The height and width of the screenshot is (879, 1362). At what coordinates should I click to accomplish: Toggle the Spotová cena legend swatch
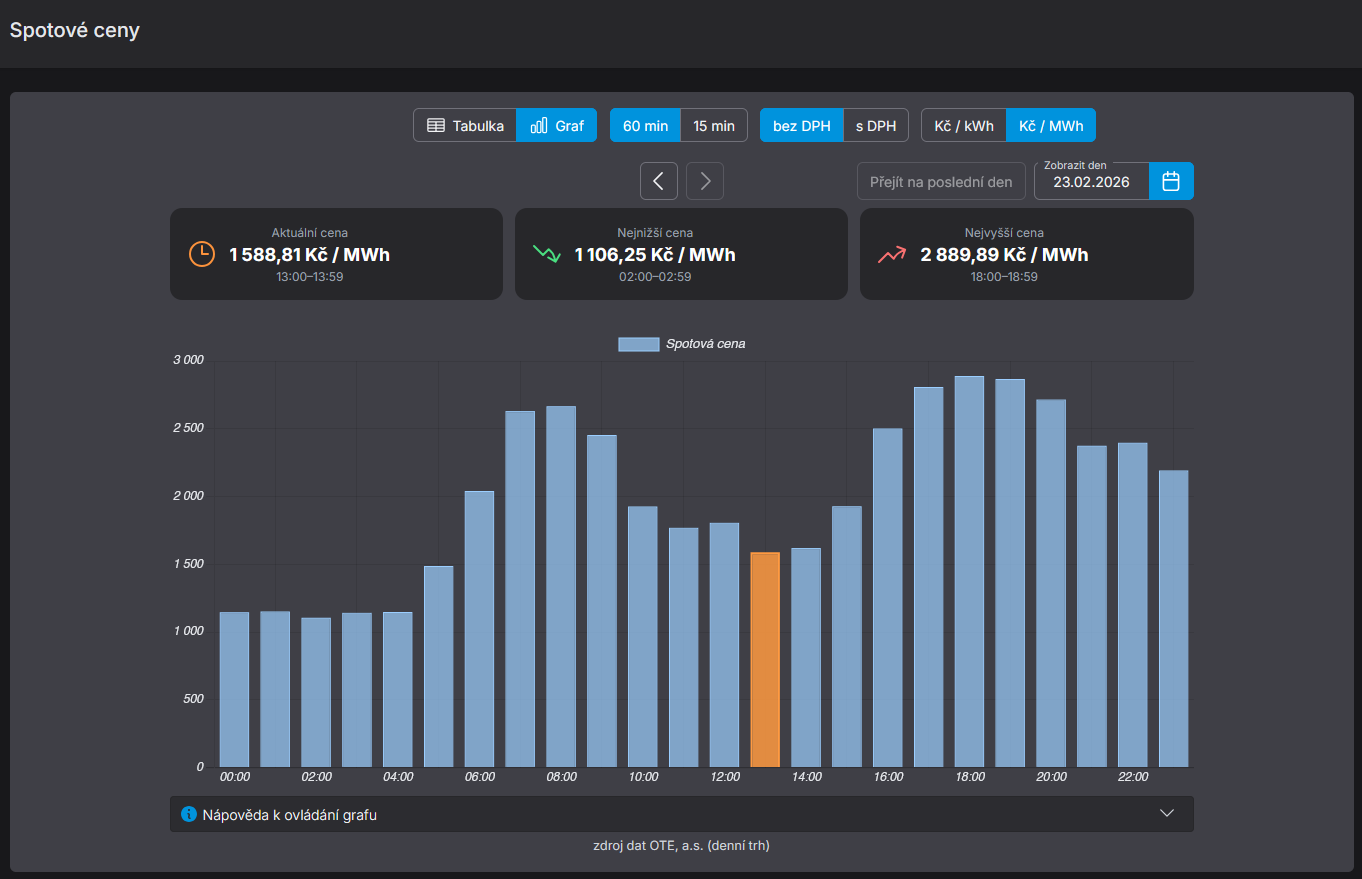point(638,344)
